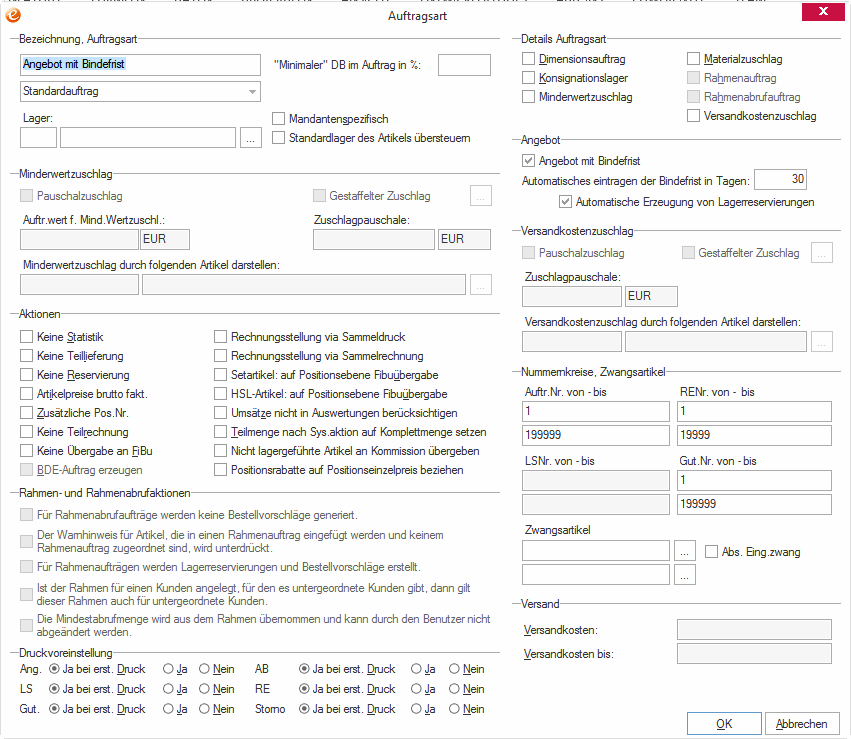Expand the Standardauftrag dropdown
Screen dimensions: 851x739
point(252,92)
